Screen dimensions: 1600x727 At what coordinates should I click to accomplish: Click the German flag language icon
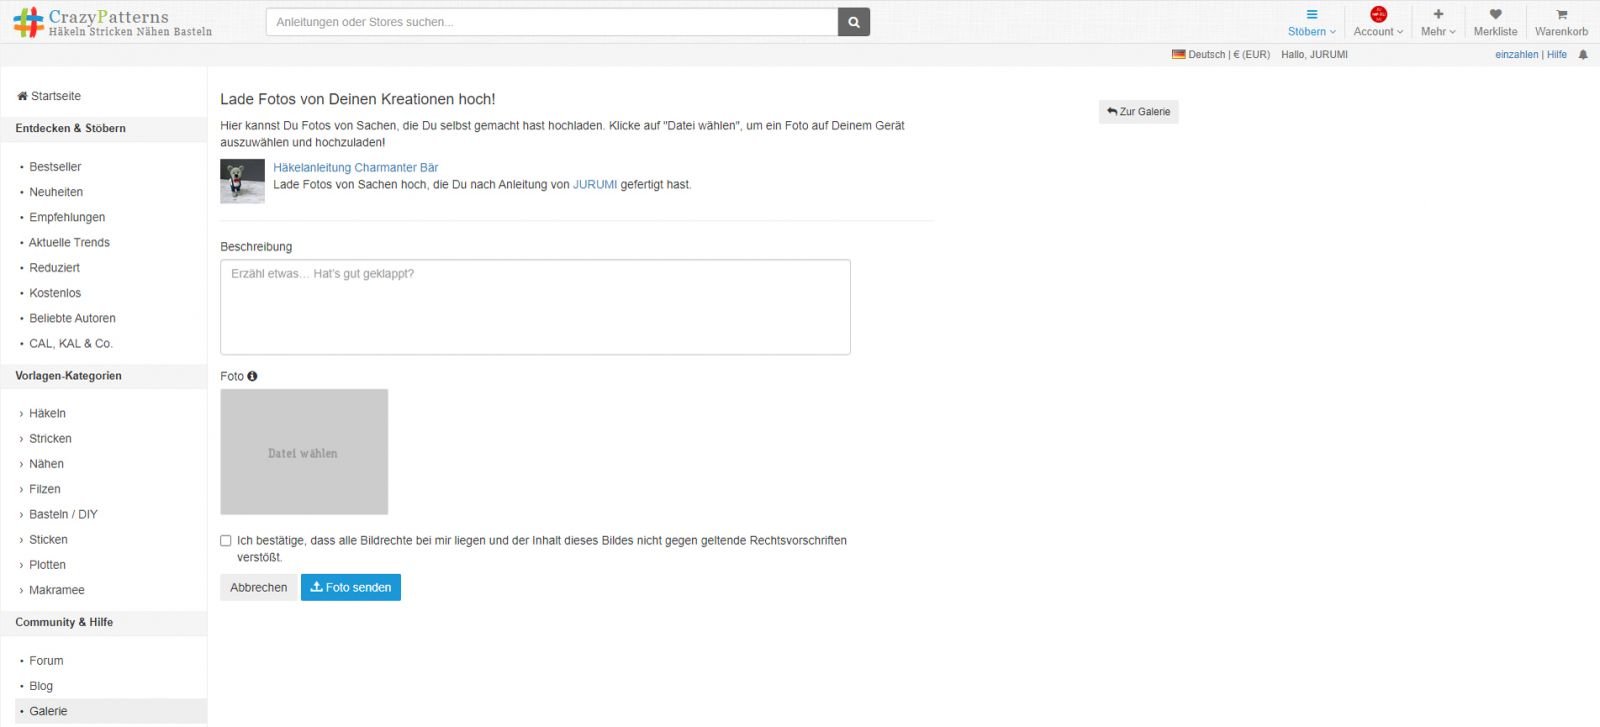pos(1178,55)
